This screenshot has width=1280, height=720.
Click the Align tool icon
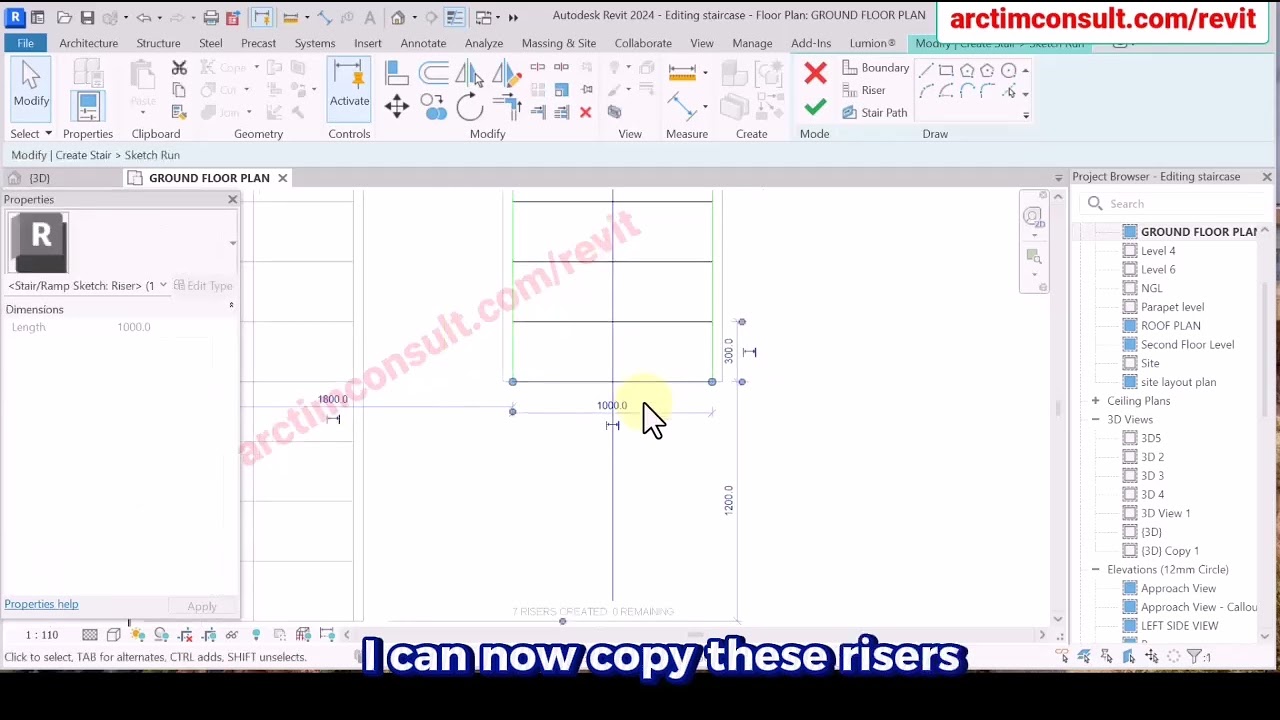click(397, 73)
